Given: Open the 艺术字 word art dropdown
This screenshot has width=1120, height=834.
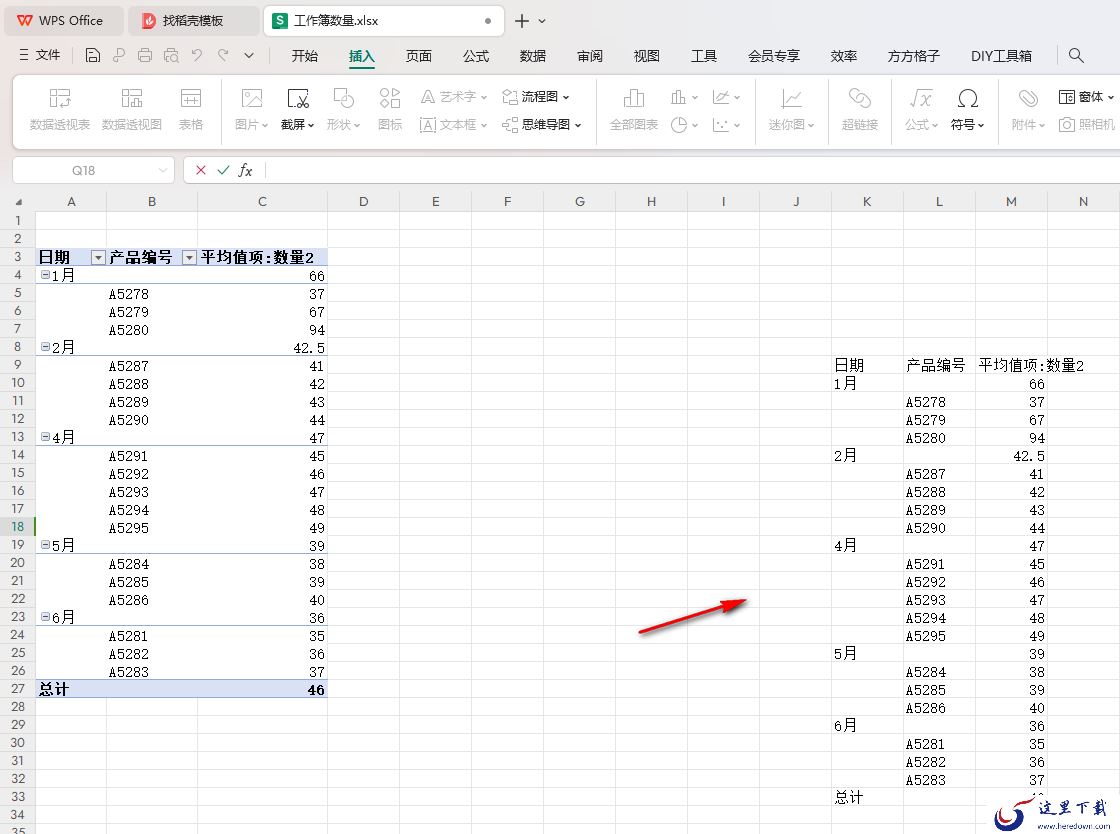Looking at the screenshot, I should (454, 96).
